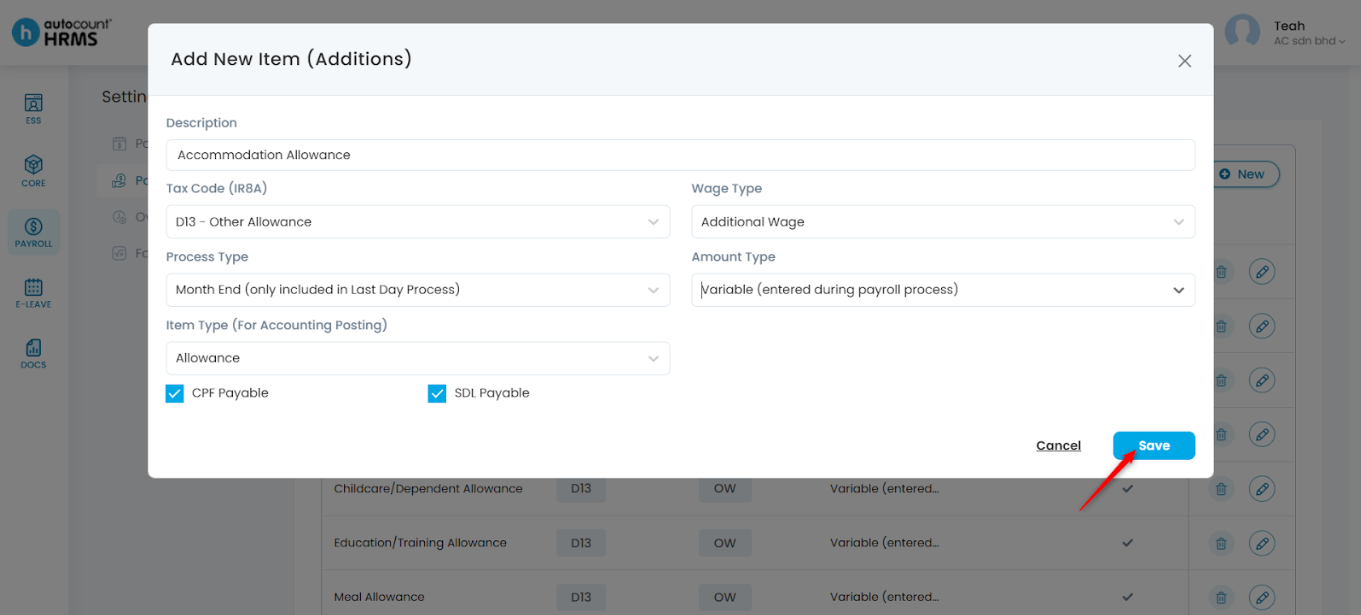Click the Description input field
This screenshot has height=615, width=1361.
tap(680, 155)
